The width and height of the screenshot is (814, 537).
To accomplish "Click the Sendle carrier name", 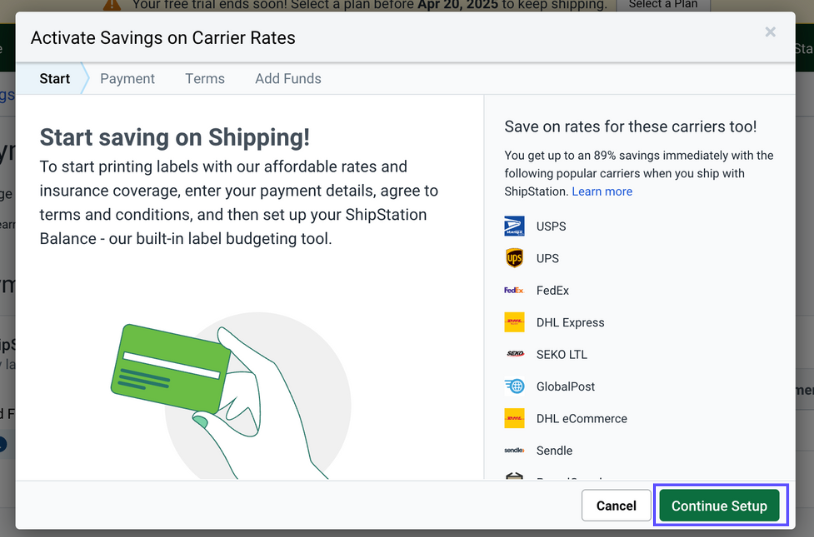I will coord(554,450).
